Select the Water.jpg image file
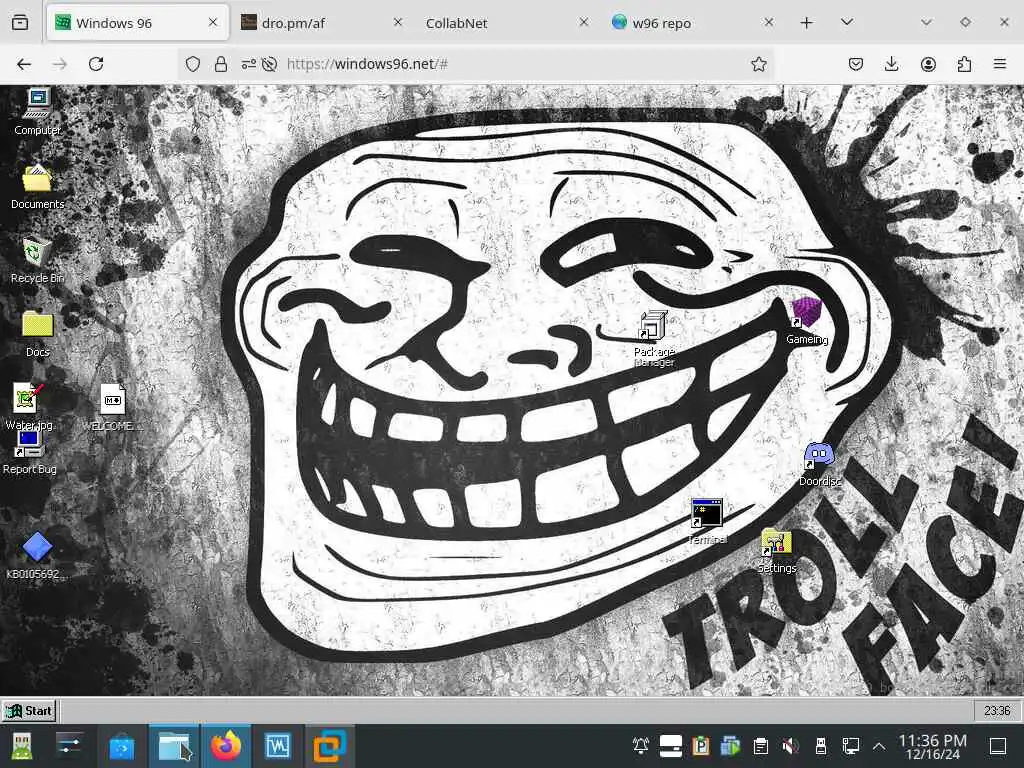The image size is (1024, 768). [29, 406]
